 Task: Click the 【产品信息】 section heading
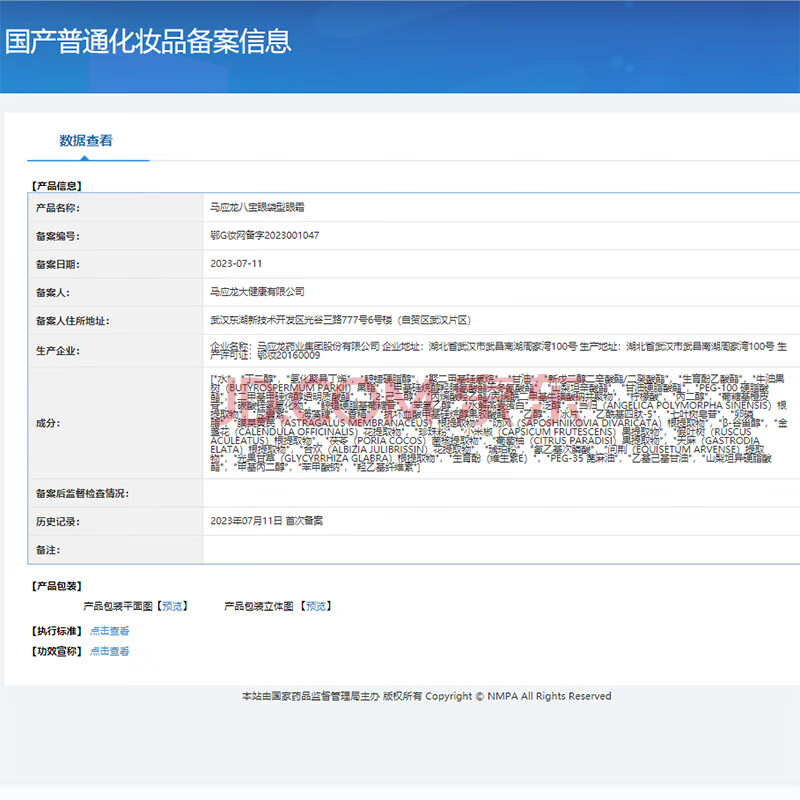click(x=57, y=186)
